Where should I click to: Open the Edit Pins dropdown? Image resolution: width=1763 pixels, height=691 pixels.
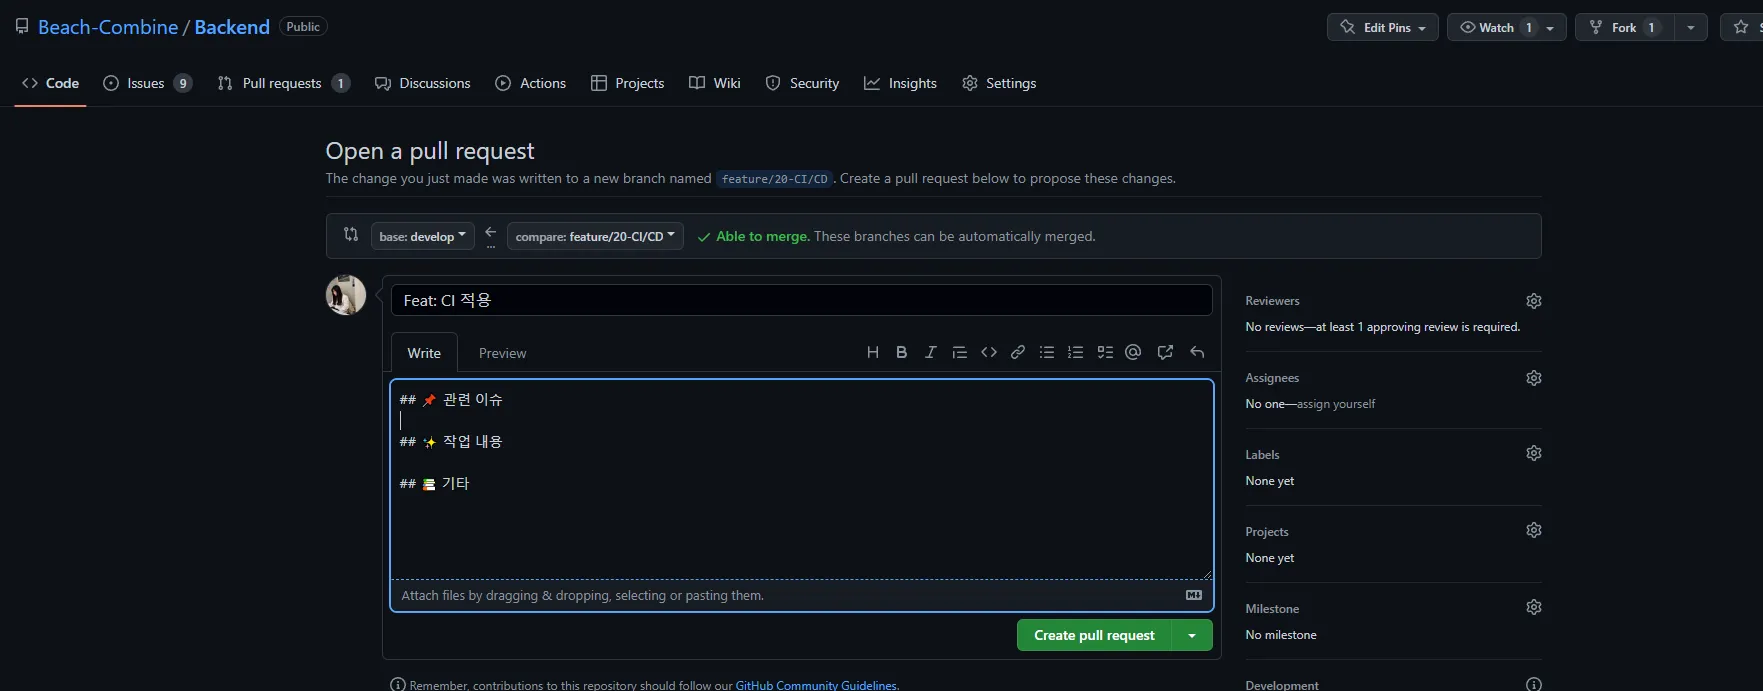[x=1383, y=27]
